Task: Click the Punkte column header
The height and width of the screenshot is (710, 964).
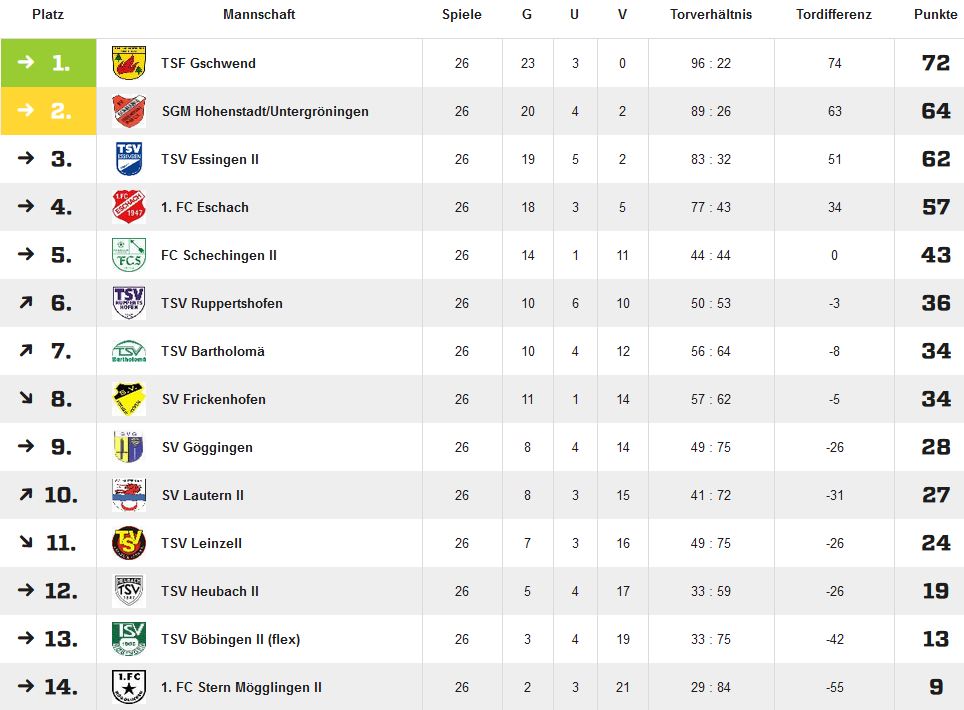Action: pos(935,14)
